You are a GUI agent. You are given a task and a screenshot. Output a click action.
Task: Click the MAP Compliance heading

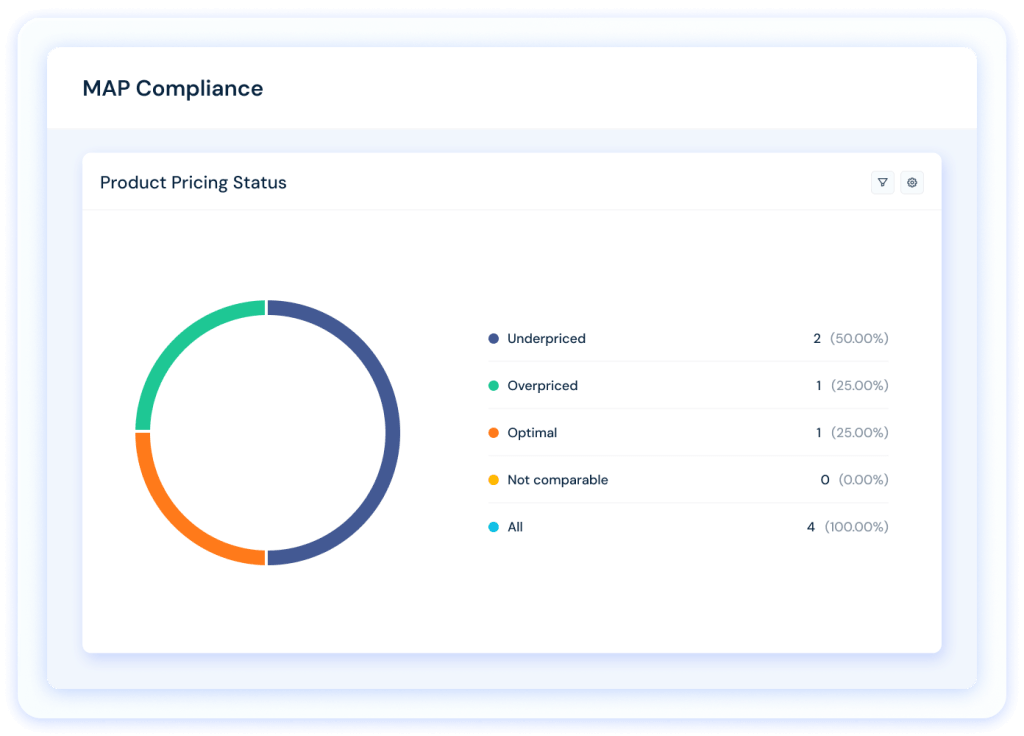click(173, 88)
